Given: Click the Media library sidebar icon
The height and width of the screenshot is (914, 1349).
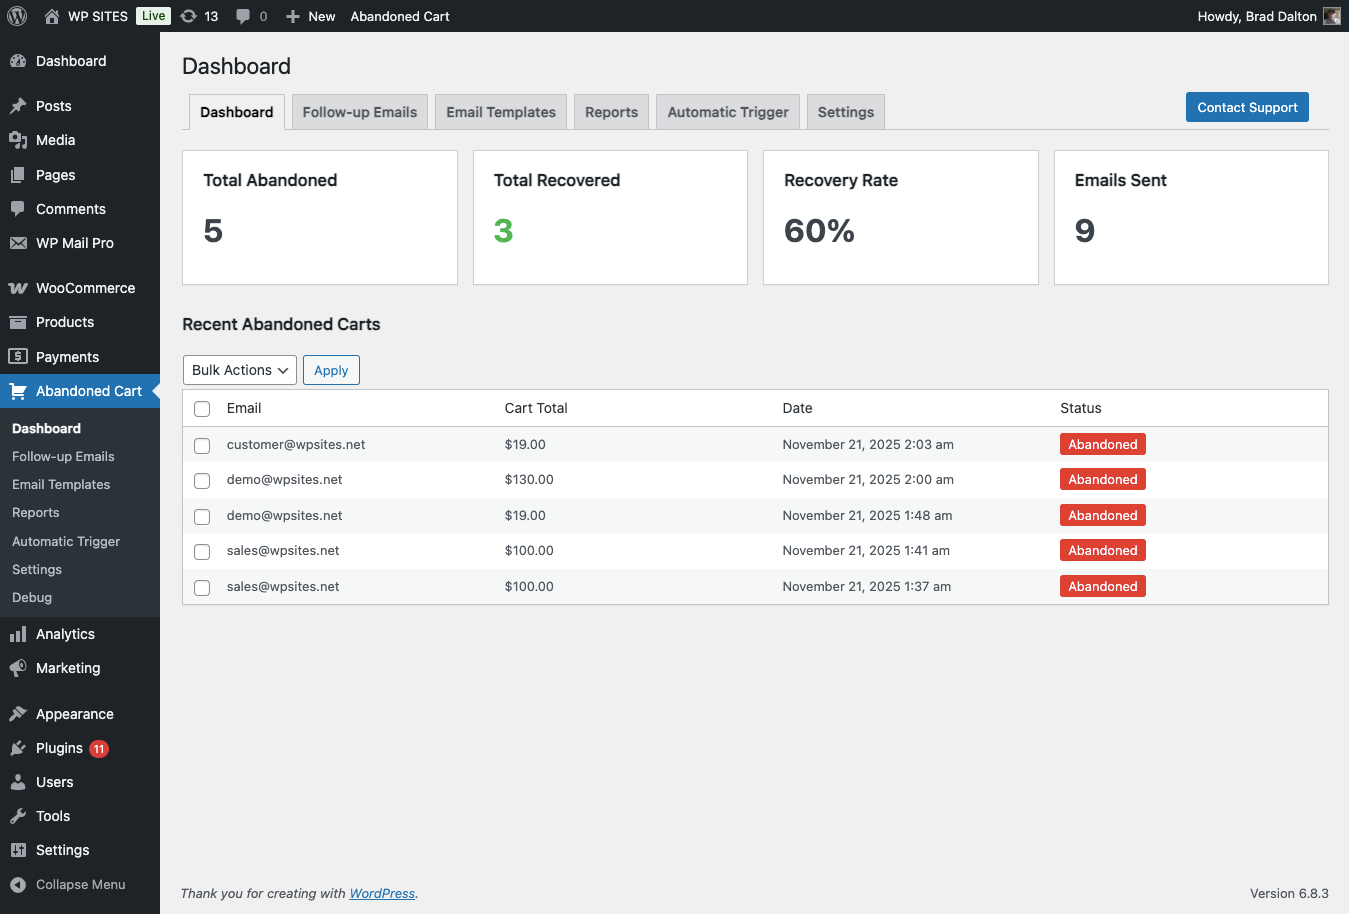Looking at the screenshot, I should [x=18, y=140].
